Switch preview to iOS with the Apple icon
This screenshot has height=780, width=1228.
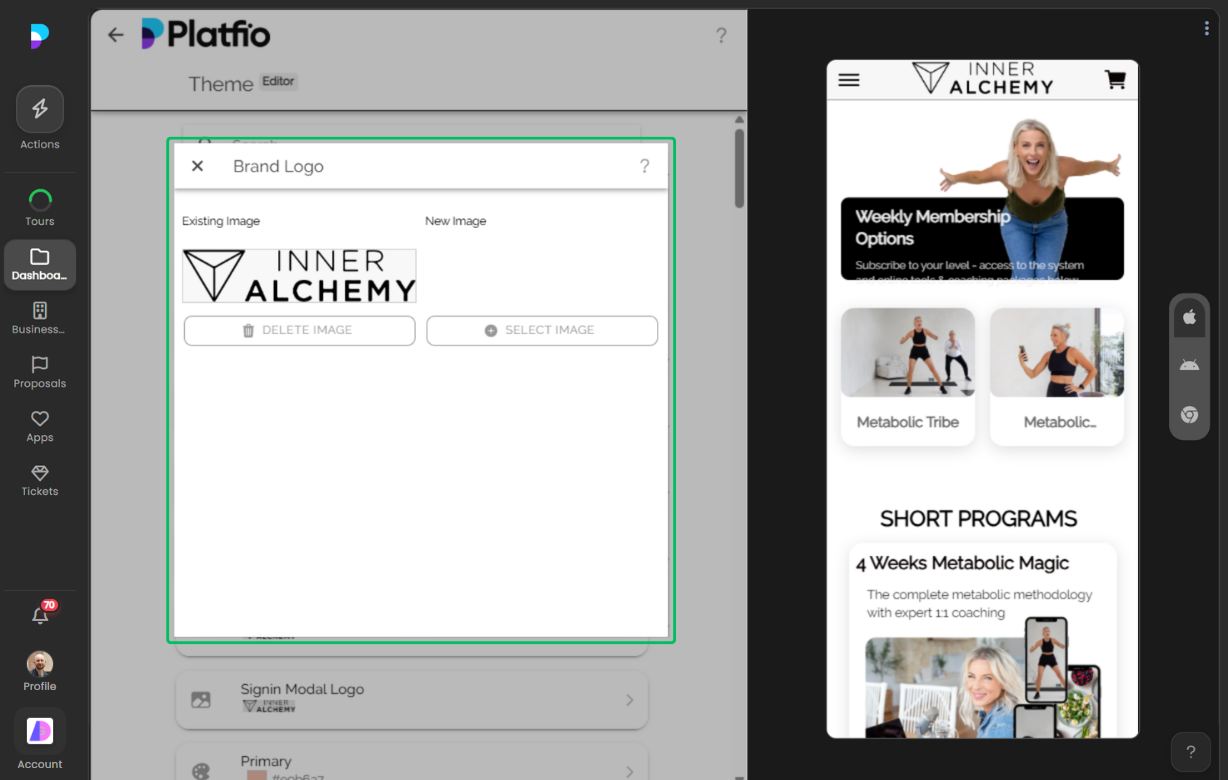(1189, 317)
